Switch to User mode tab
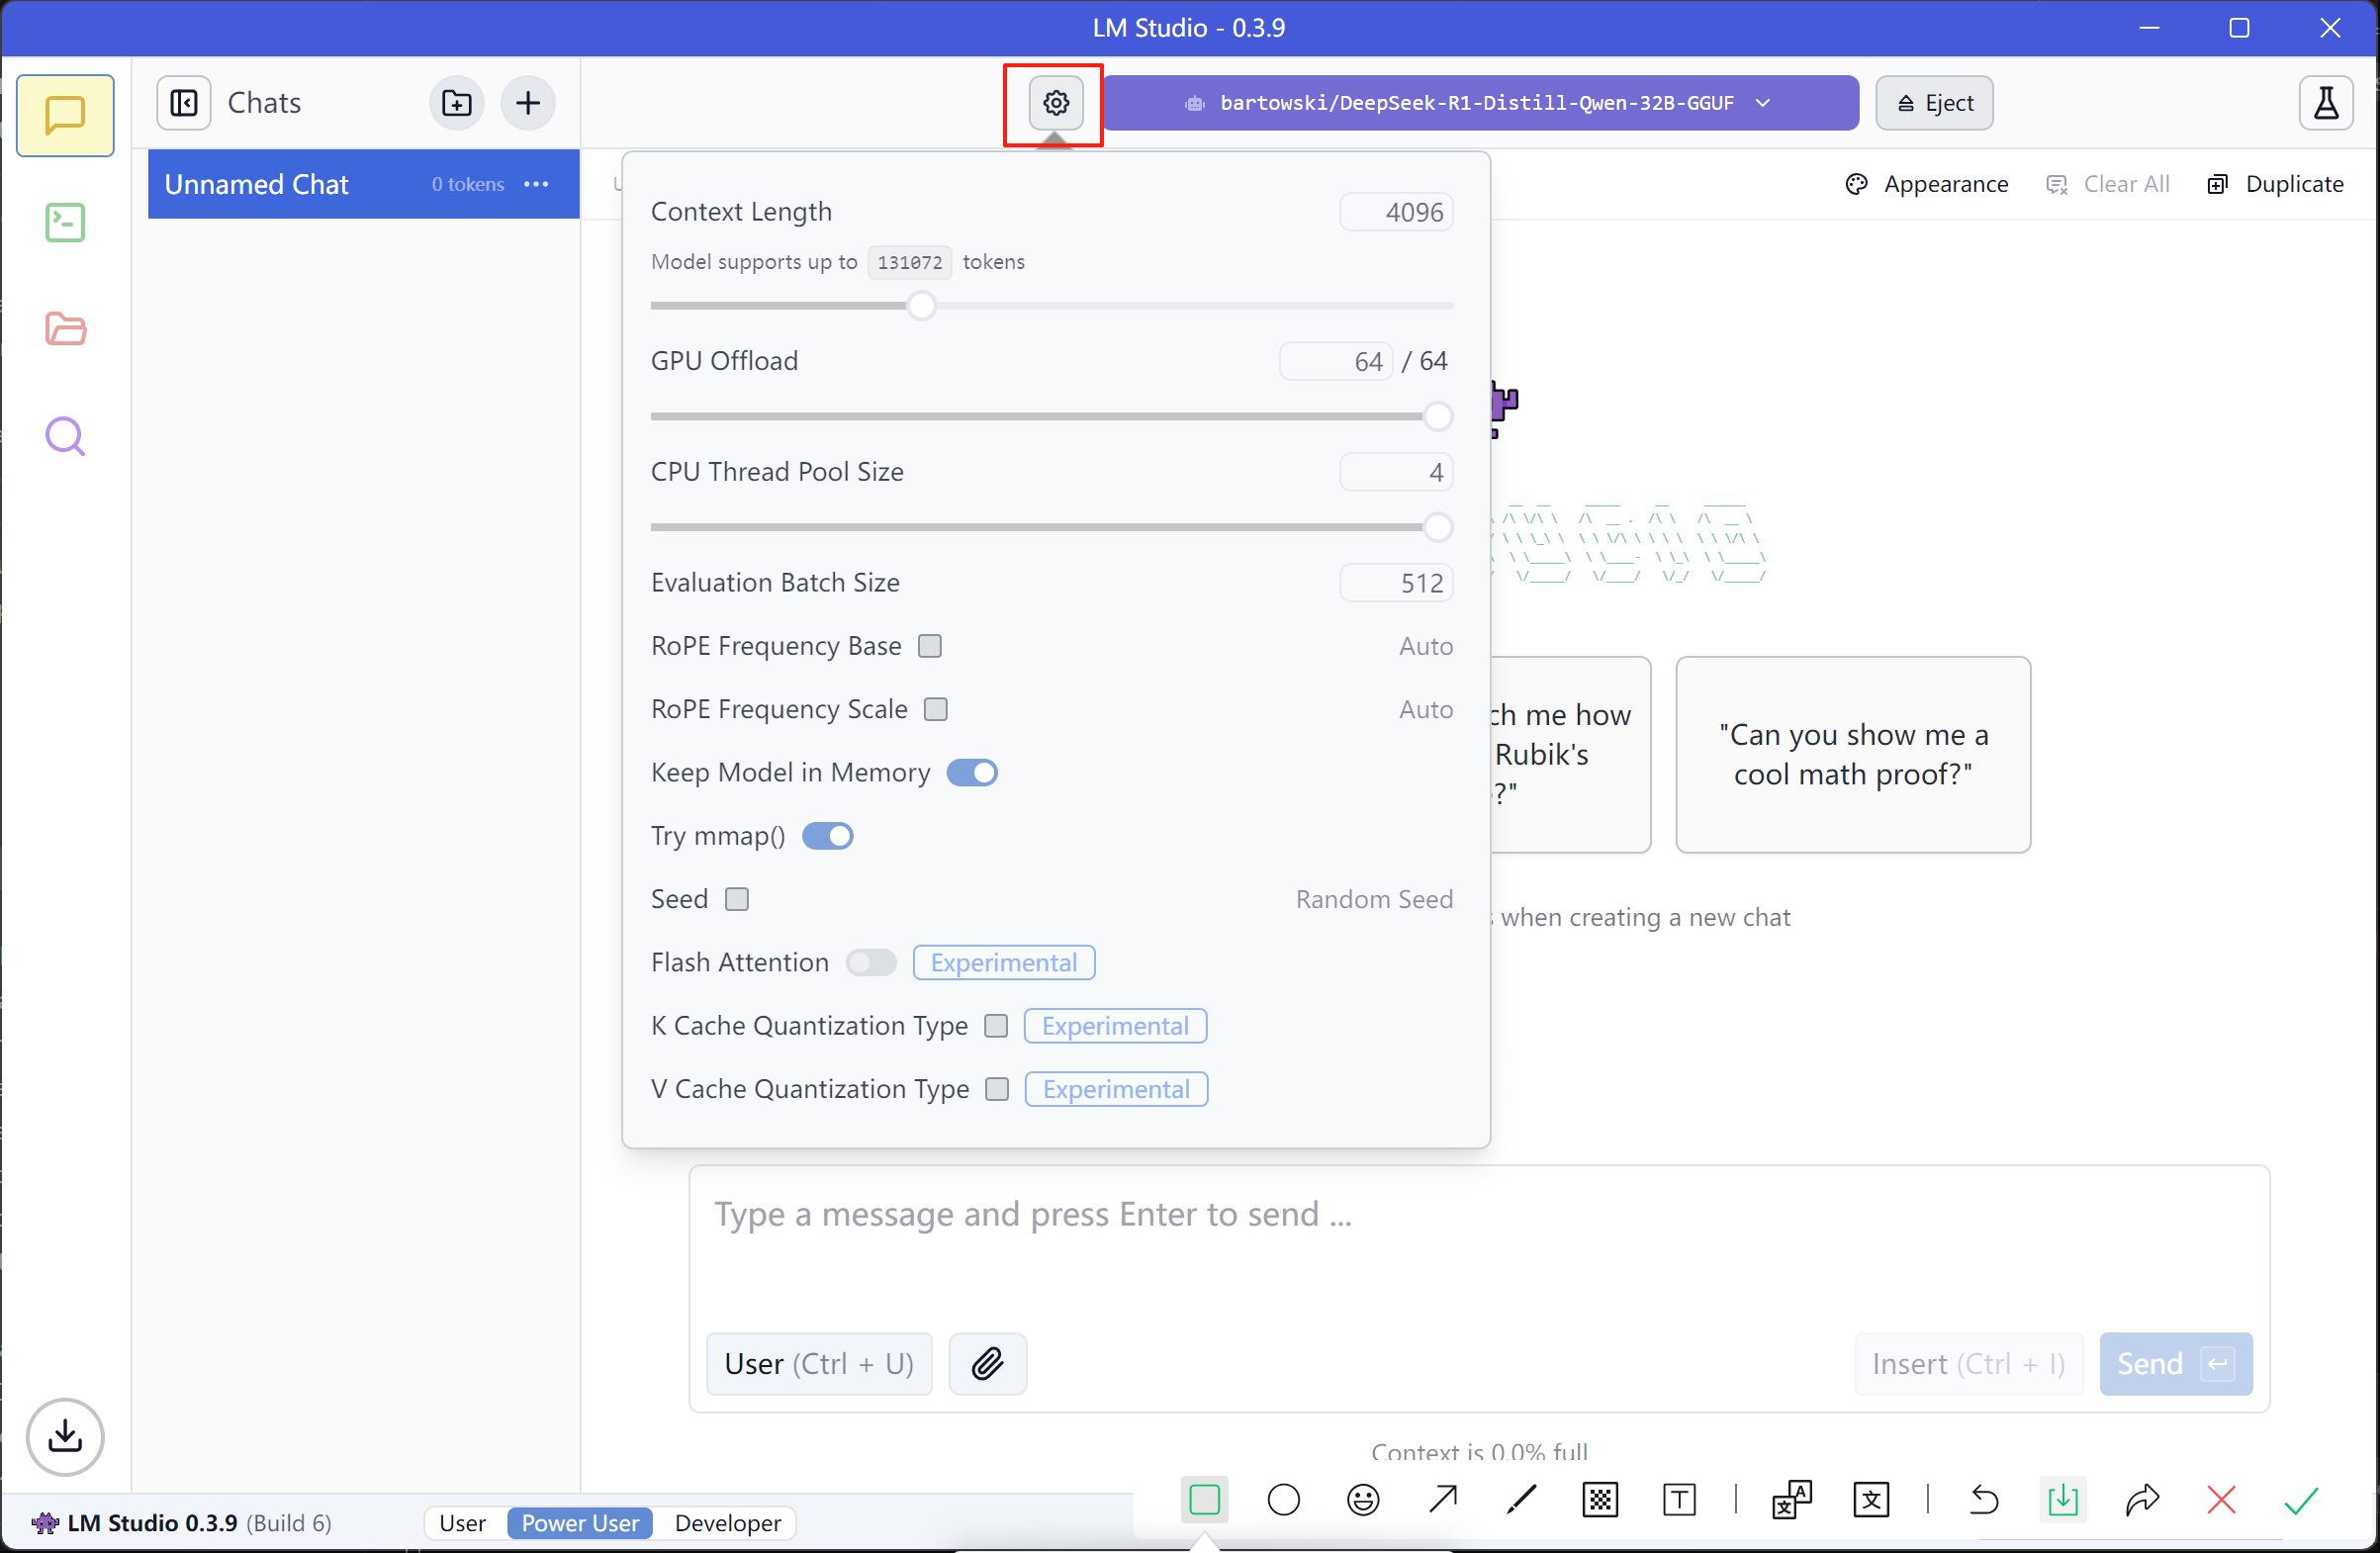The height and width of the screenshot is (1553, 2380). 463,1522
